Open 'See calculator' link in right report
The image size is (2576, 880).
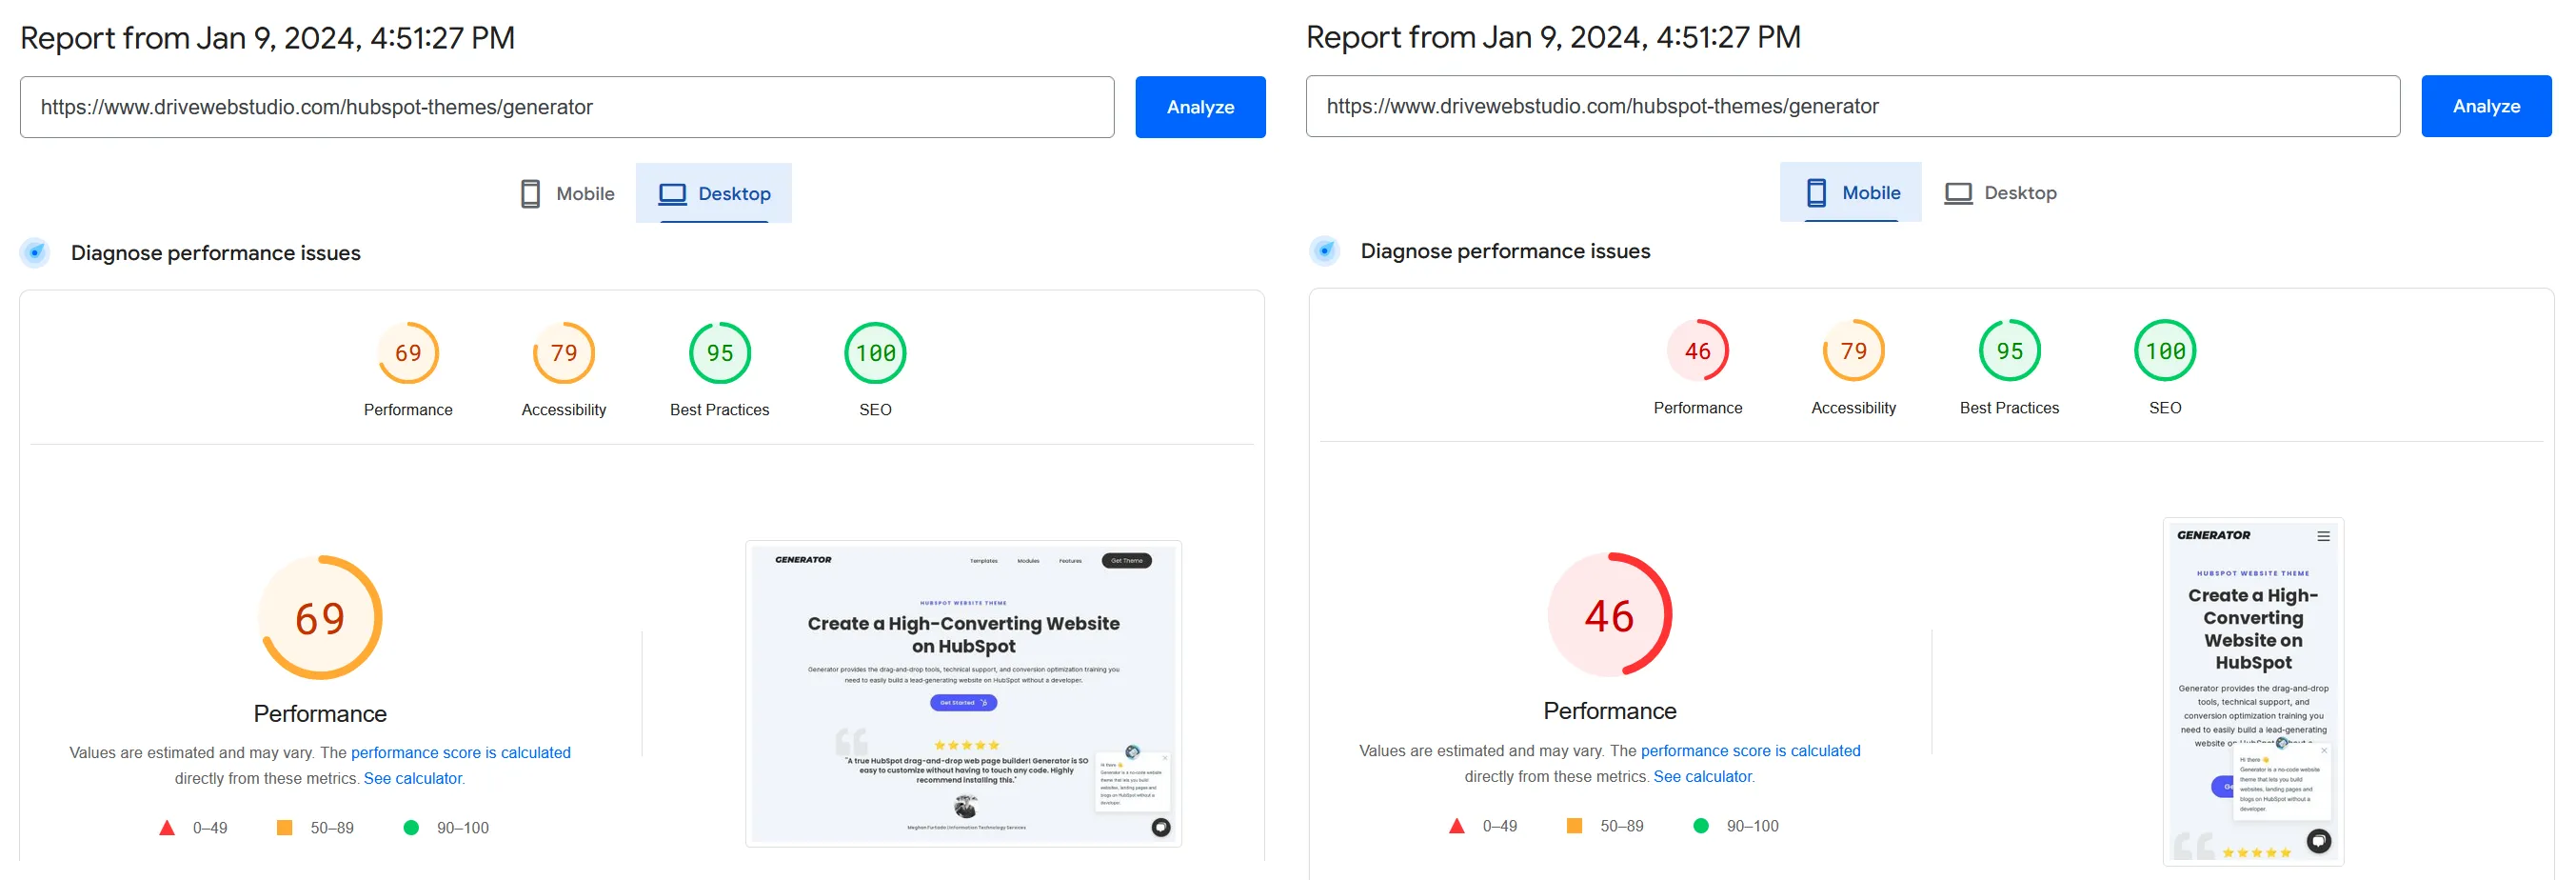1702,776
